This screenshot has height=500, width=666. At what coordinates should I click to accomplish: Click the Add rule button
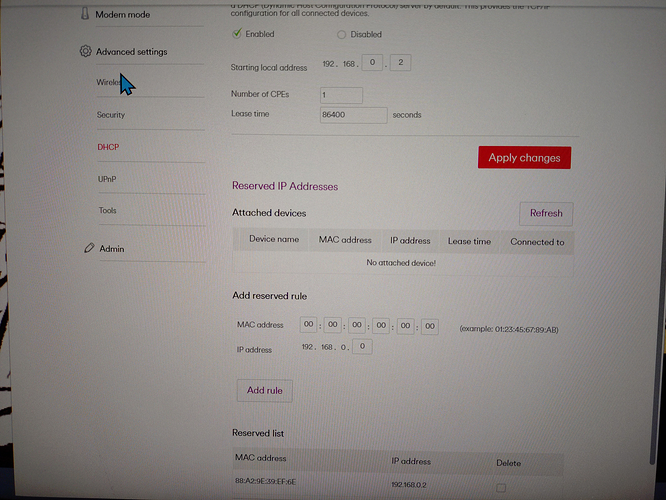[265, 390]
